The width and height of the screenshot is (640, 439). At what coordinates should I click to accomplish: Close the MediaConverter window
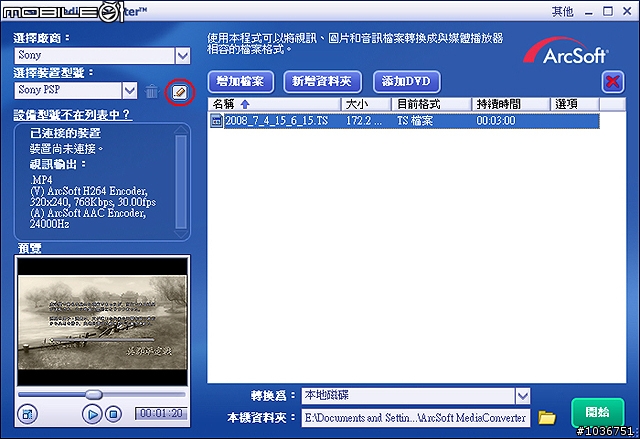click(627, 11)
